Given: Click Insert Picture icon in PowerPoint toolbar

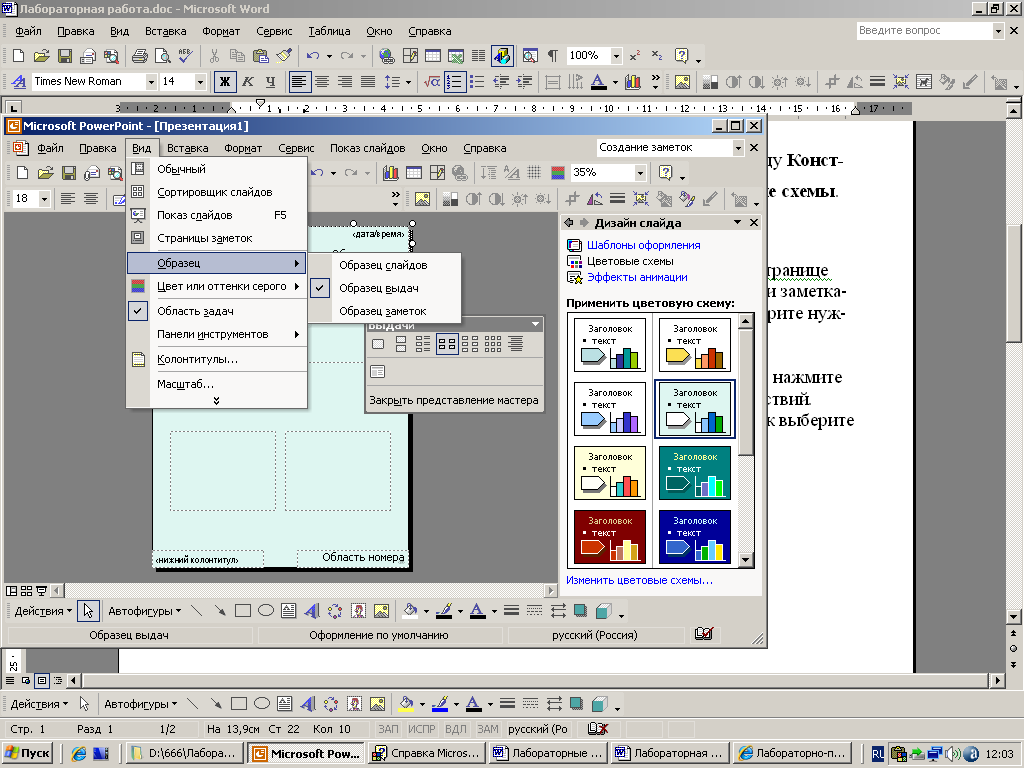Looking at the screenshot, I should click(422, 199).
